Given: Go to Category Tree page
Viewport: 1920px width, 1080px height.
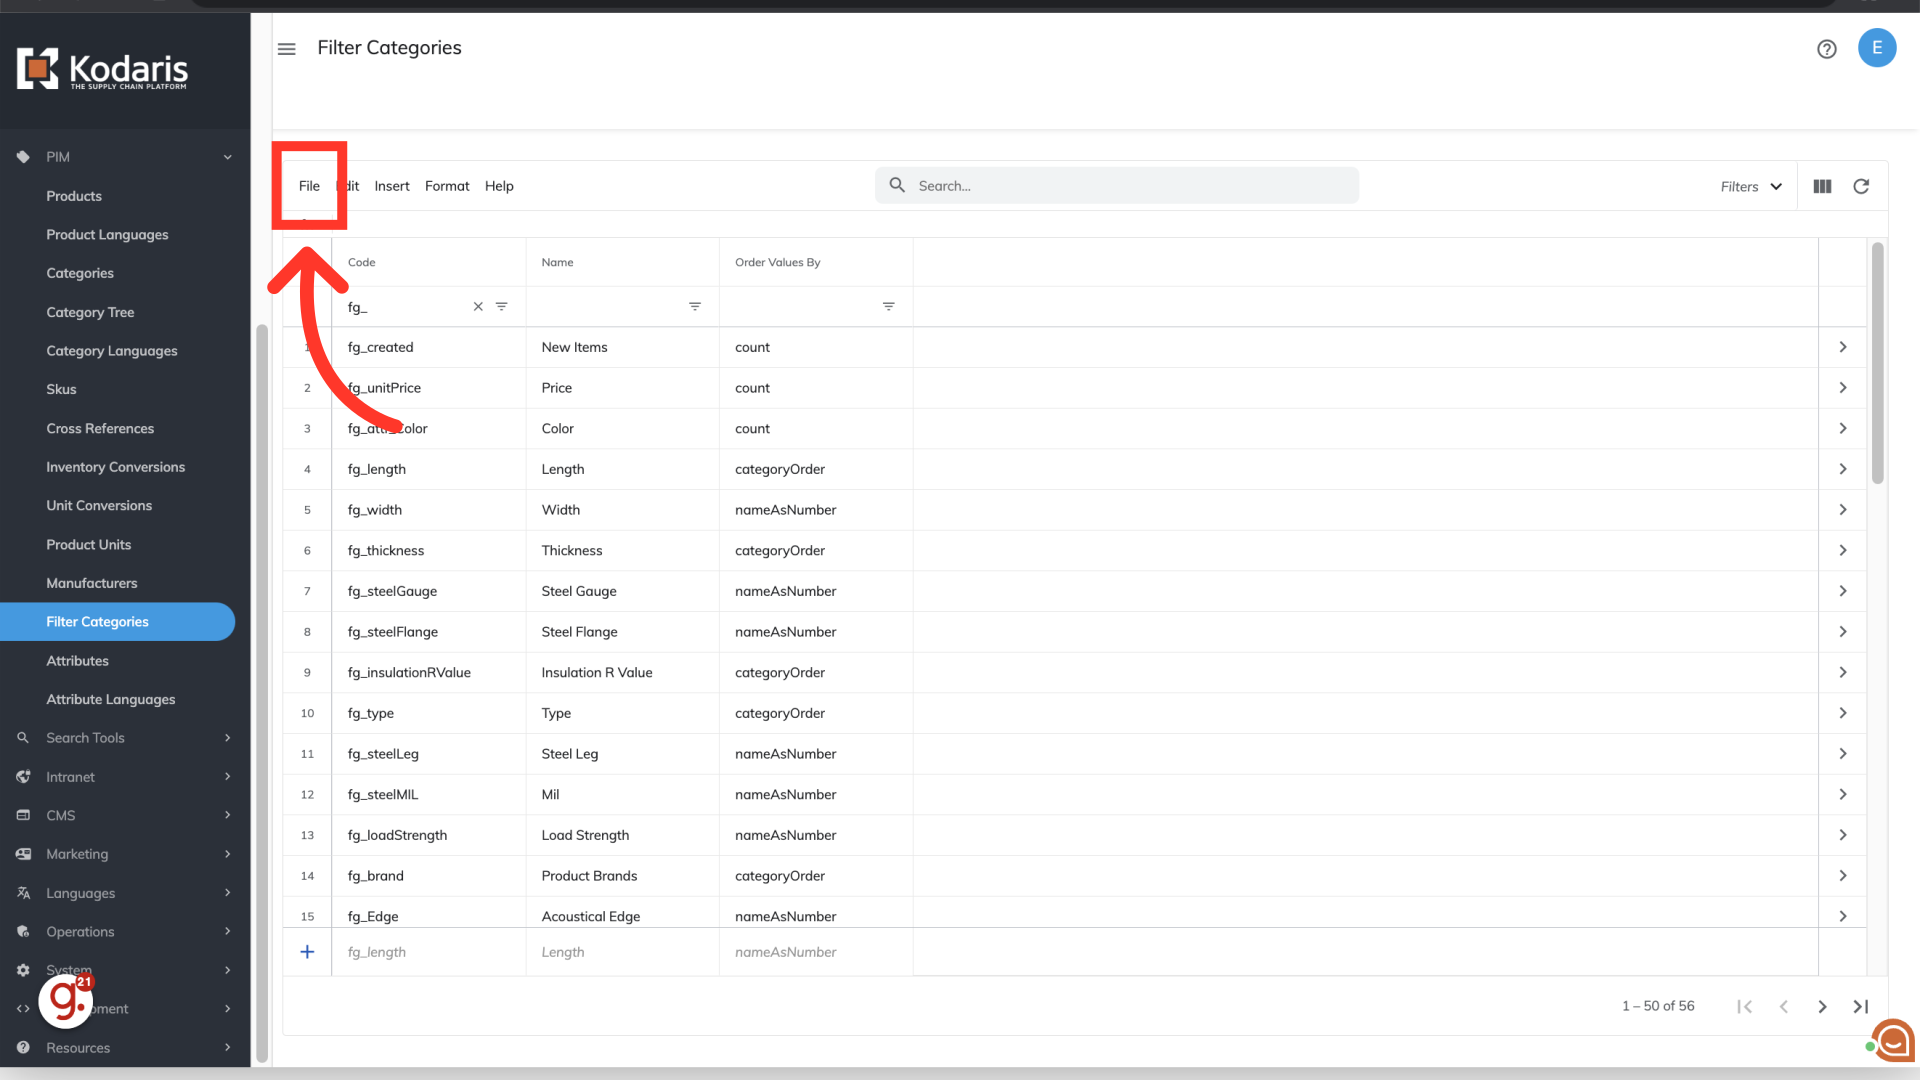Looking at the screenshot, I should (90, 312).
